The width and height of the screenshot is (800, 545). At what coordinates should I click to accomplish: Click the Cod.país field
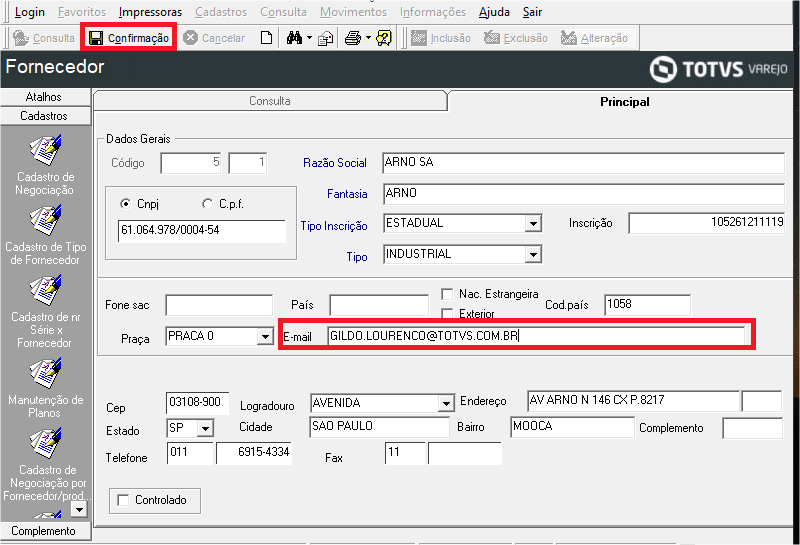pyautogui.click(x=647, y=305)
